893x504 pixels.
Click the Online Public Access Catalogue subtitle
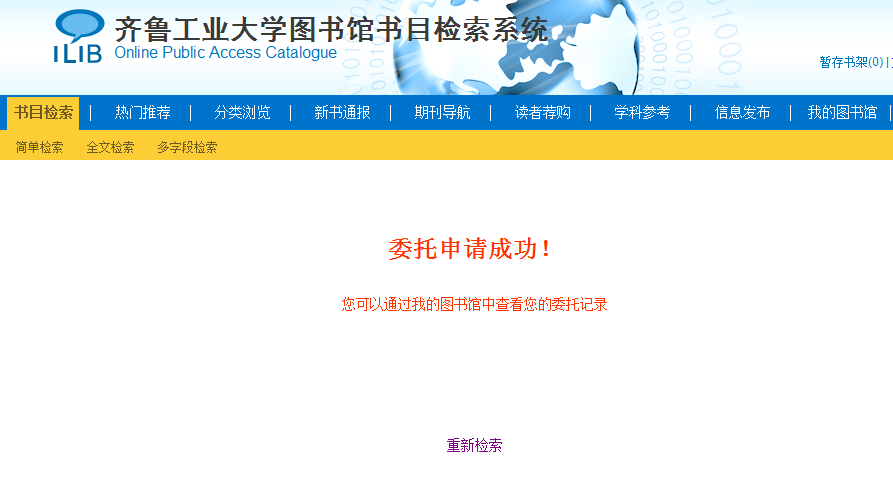pyautogui.click(x=225, y=53)
